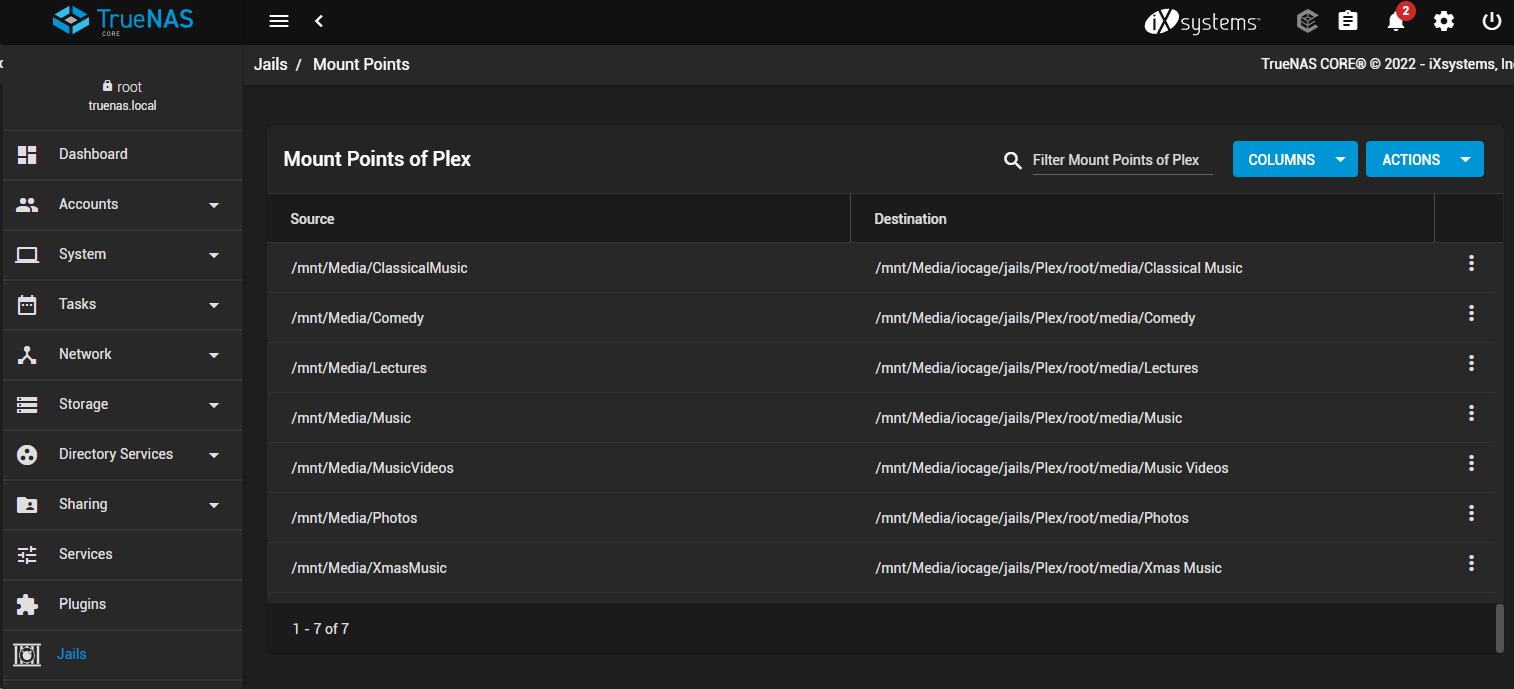This screenshot has width=1514, height=689.
Task: Open options menu for MusicVideos mount
Action: [1471, 463]
